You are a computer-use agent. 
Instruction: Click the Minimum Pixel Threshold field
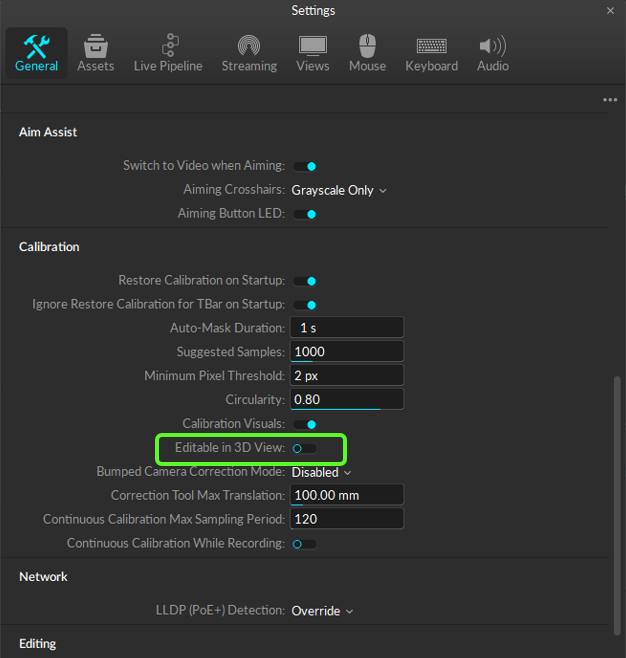coord(347,376)
